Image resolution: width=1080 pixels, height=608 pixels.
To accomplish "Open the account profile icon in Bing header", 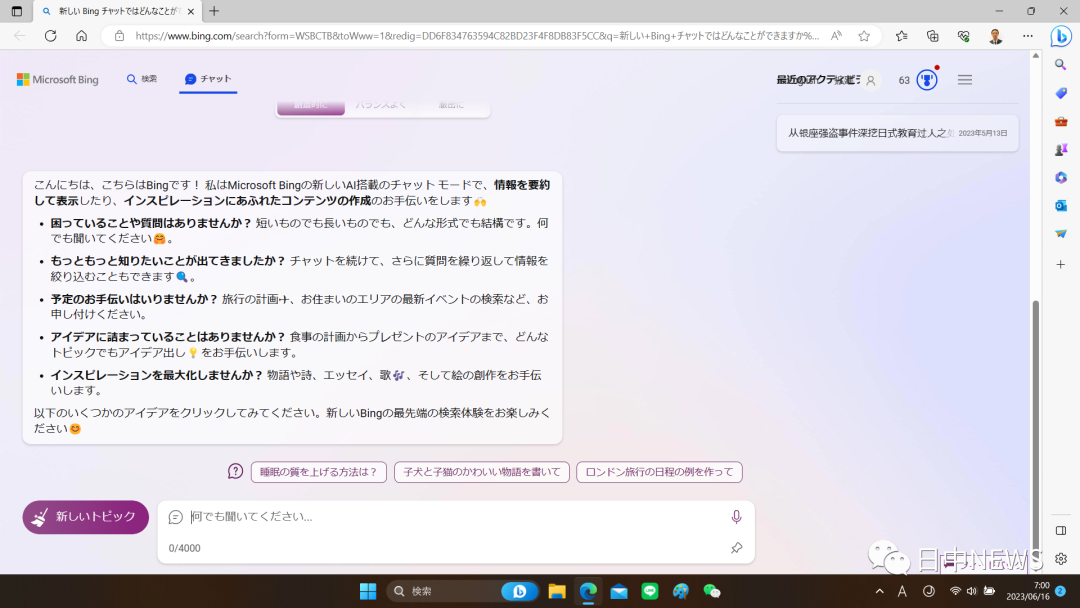I will pos(871,81).
